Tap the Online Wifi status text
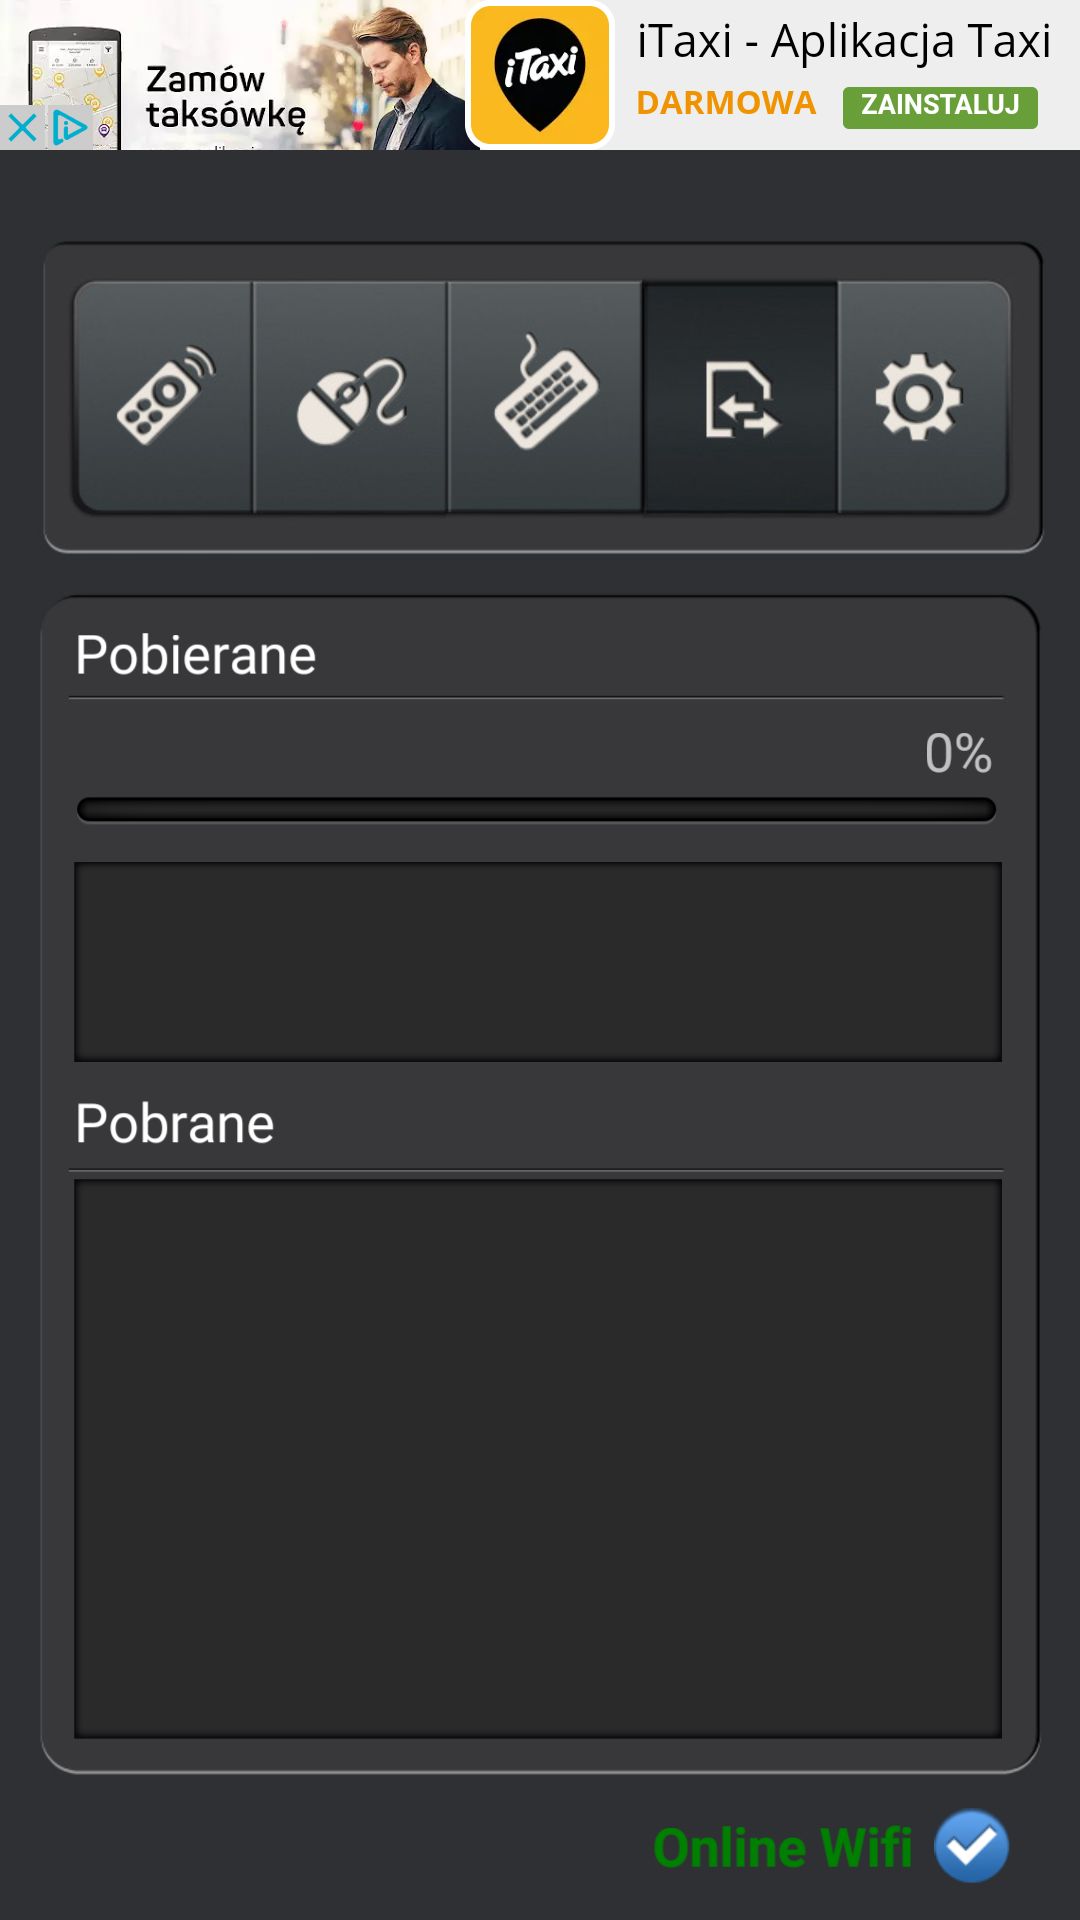The image size is (1080, 1920). tap(782, 1848)
